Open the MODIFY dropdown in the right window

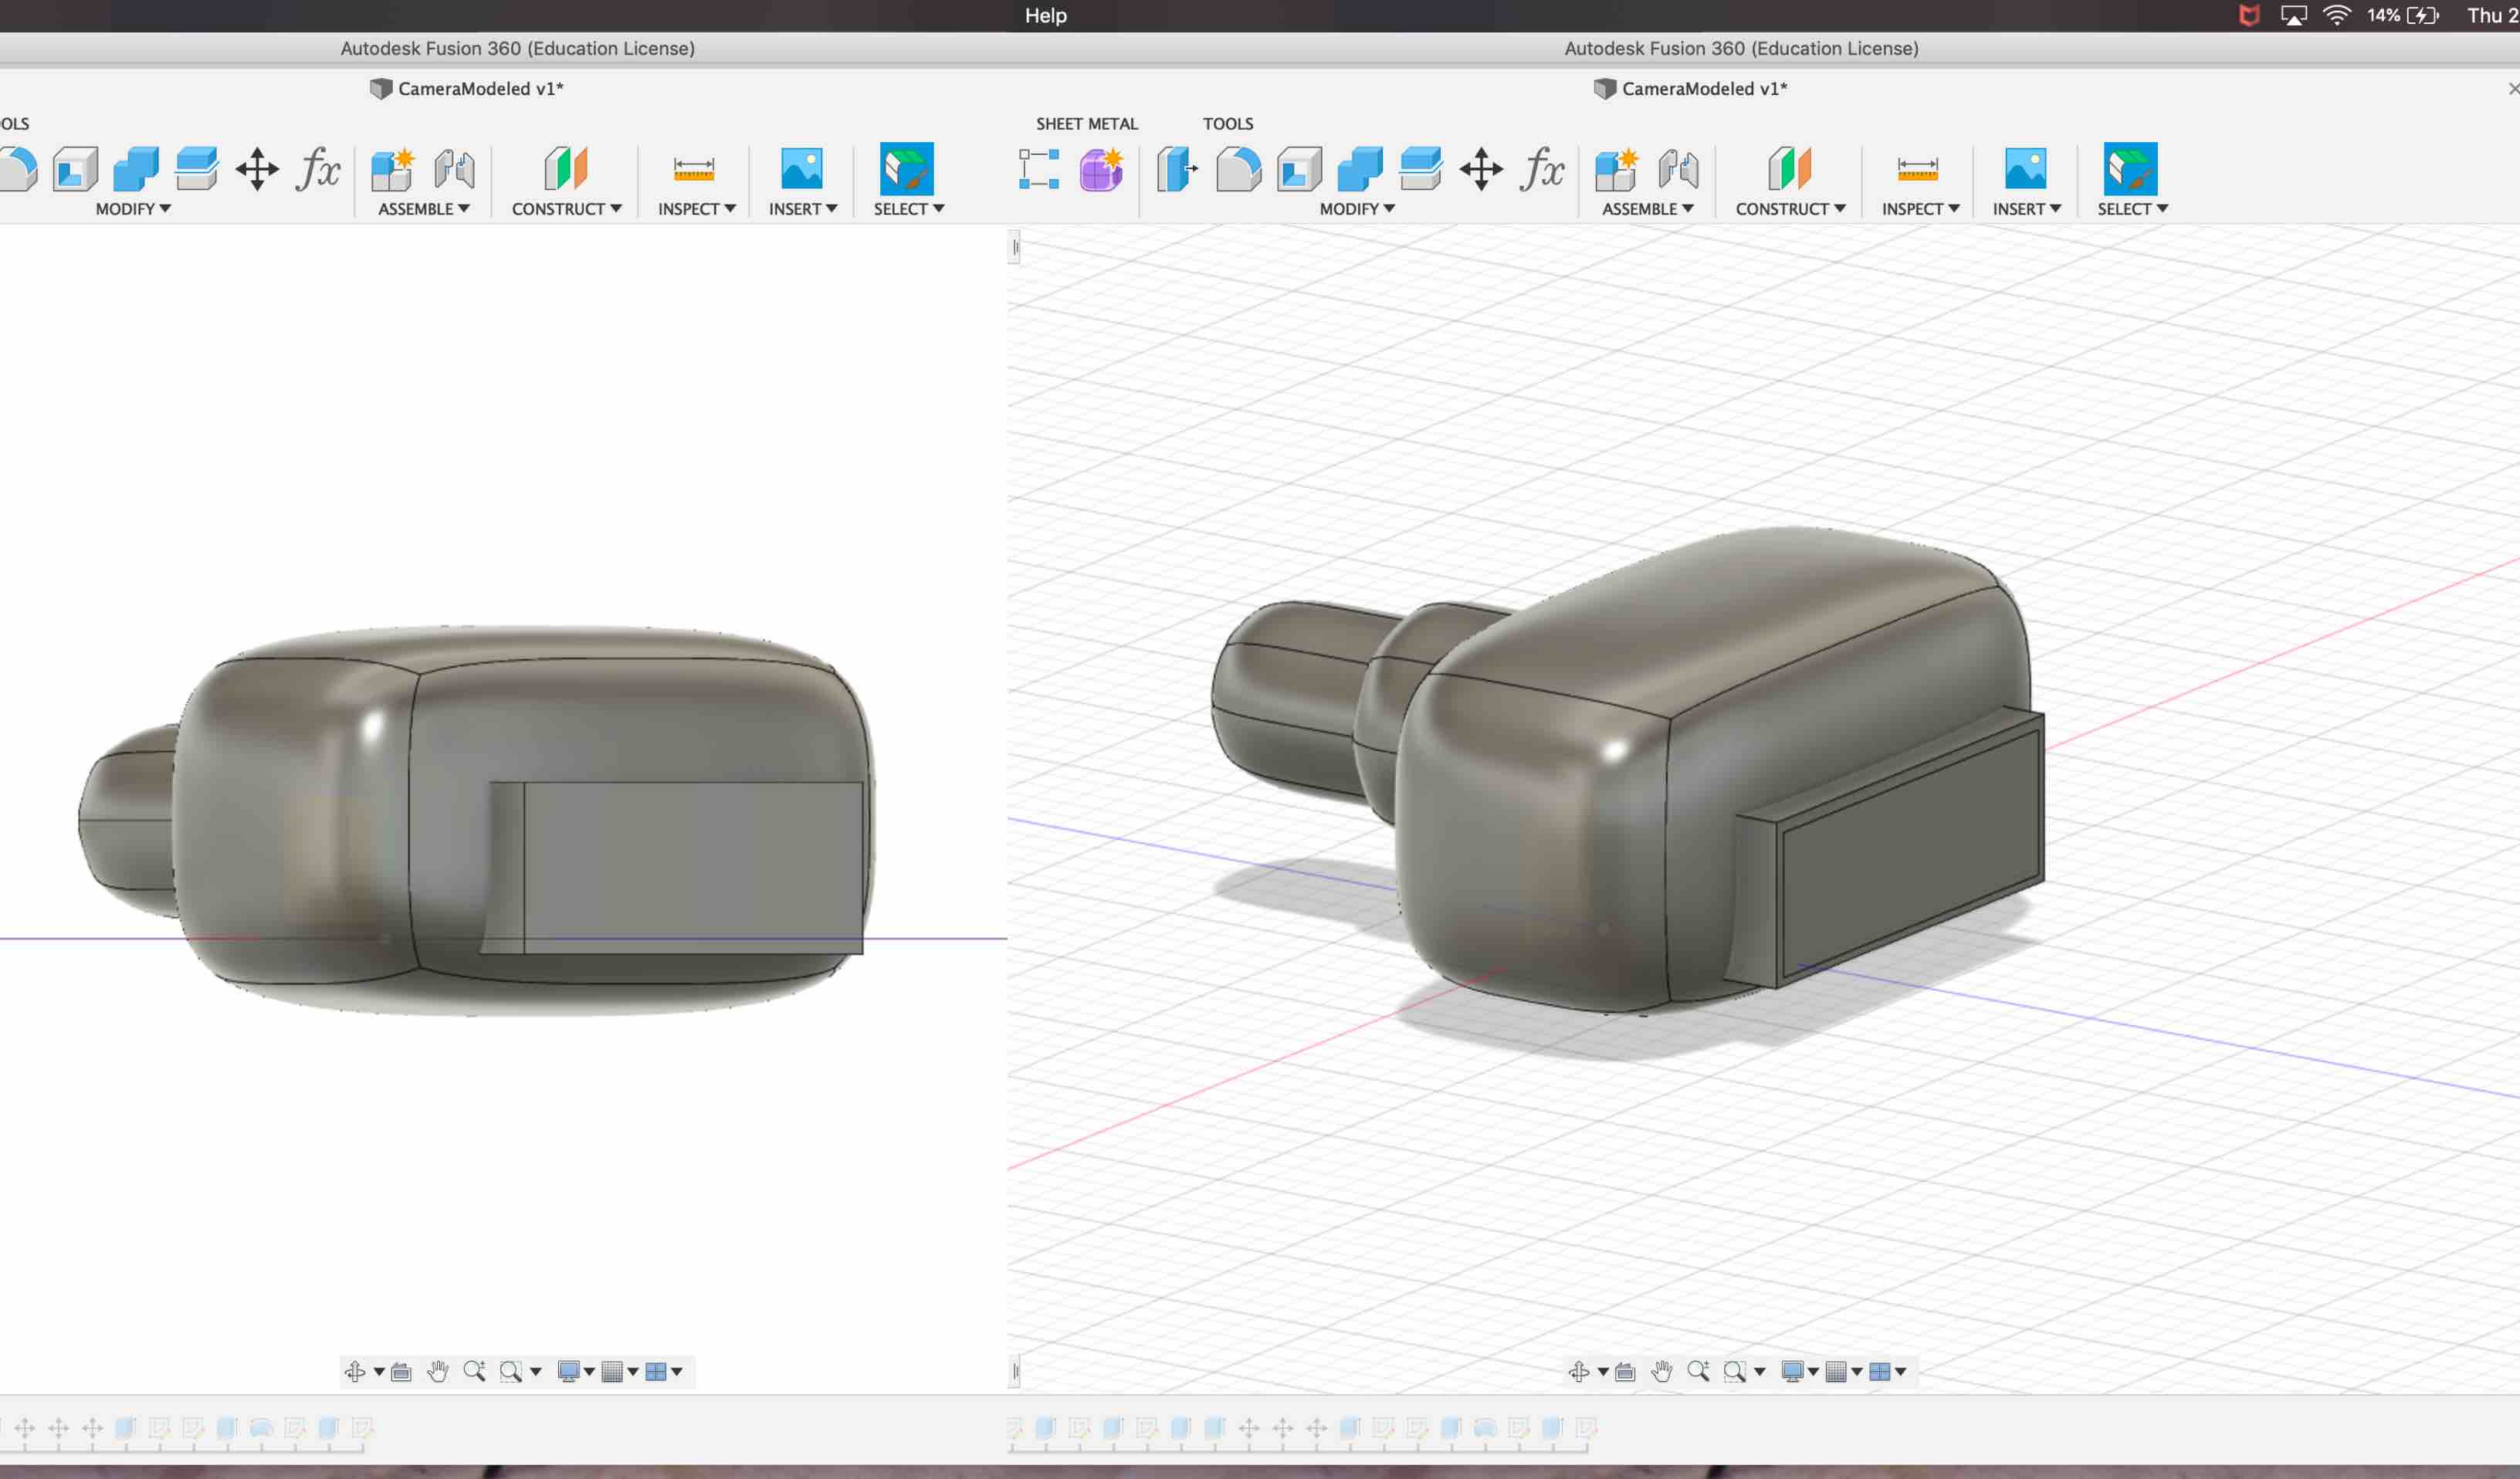1357,209
